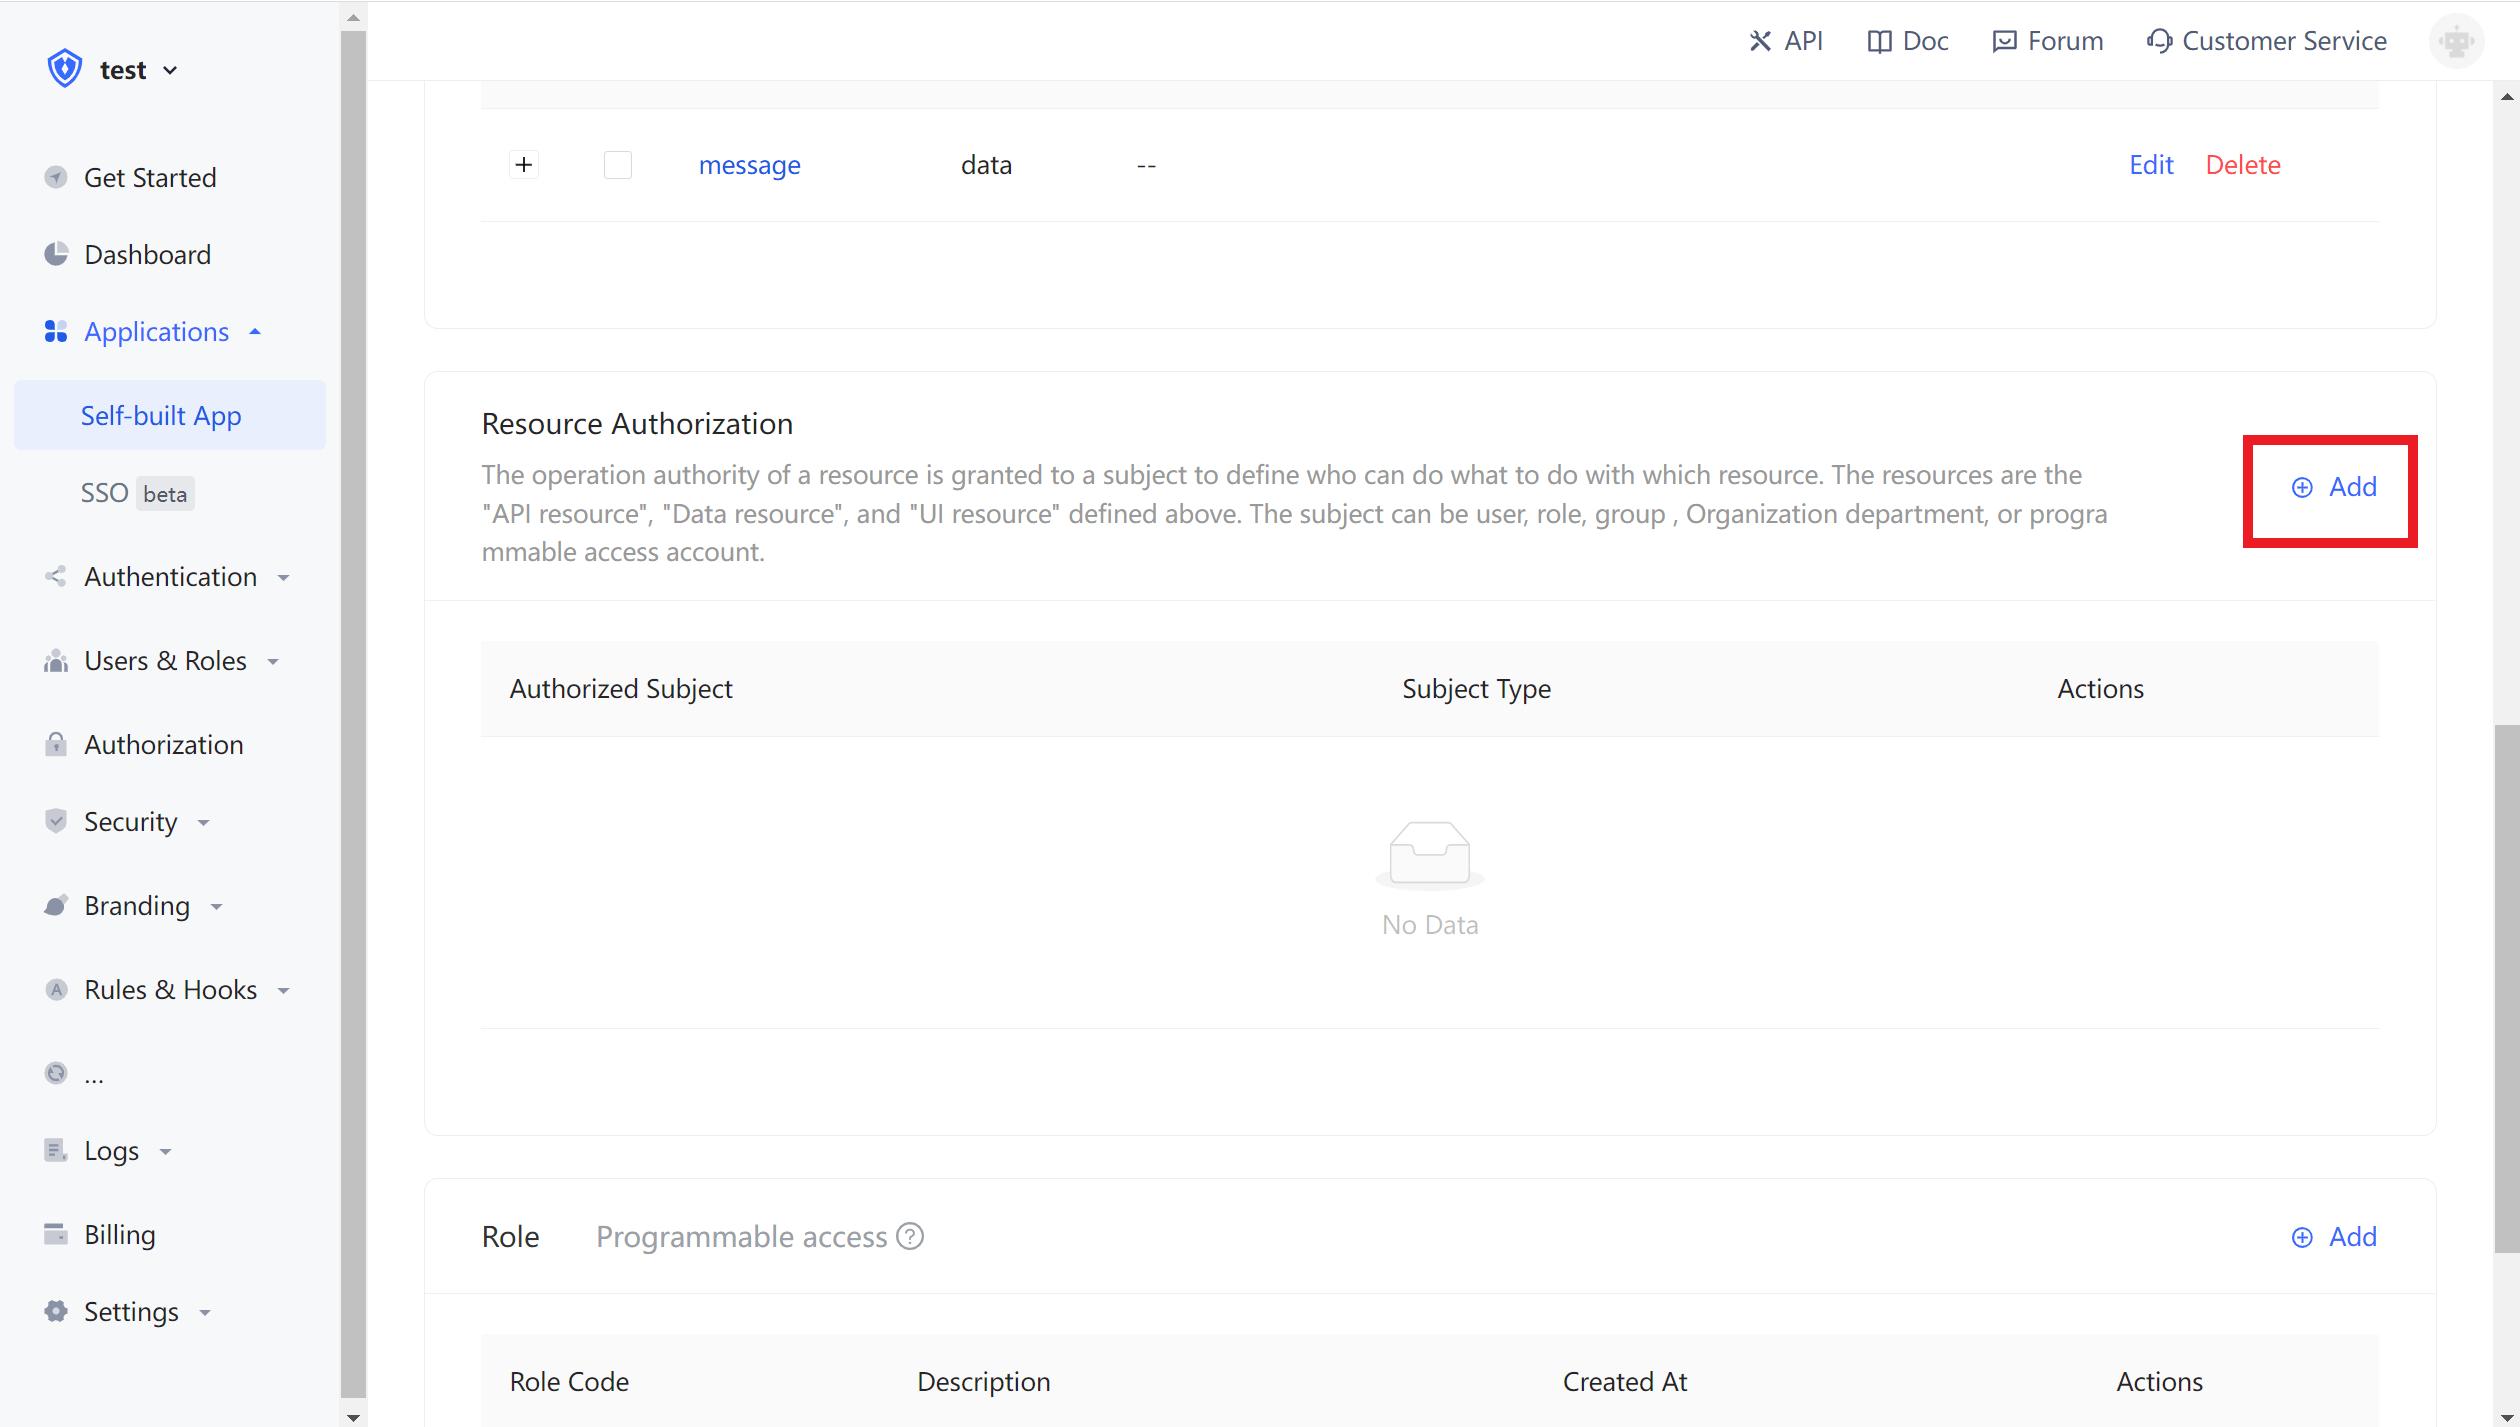Edit the message data resource
Screen dimensions: 2520x1427
click(x=2151, y=164)
